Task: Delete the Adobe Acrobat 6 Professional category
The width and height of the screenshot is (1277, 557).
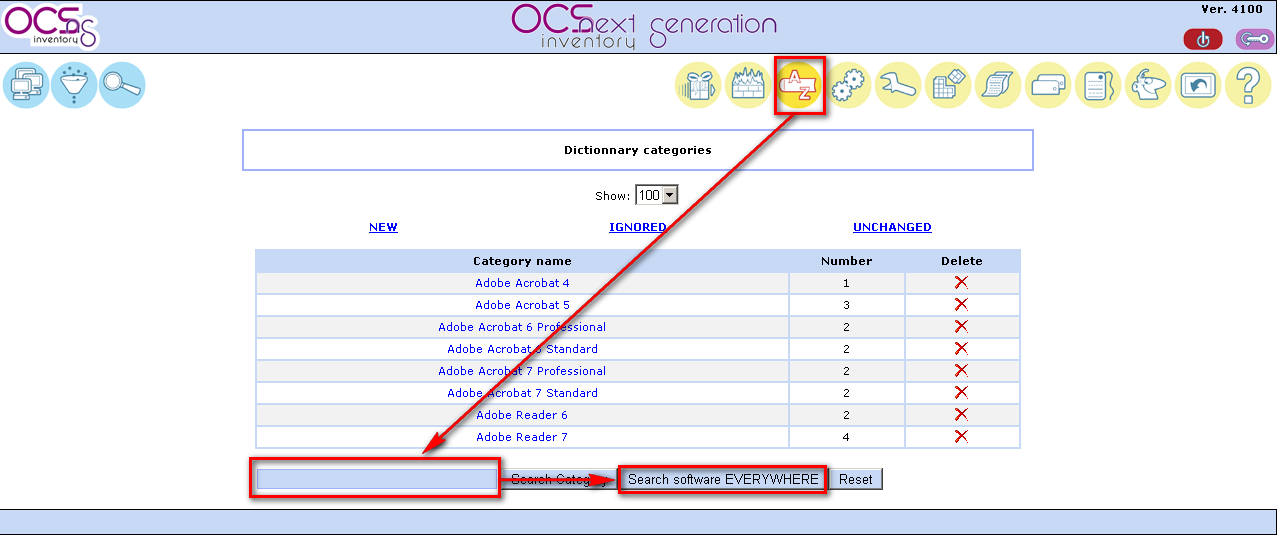Action: (961, 327)
